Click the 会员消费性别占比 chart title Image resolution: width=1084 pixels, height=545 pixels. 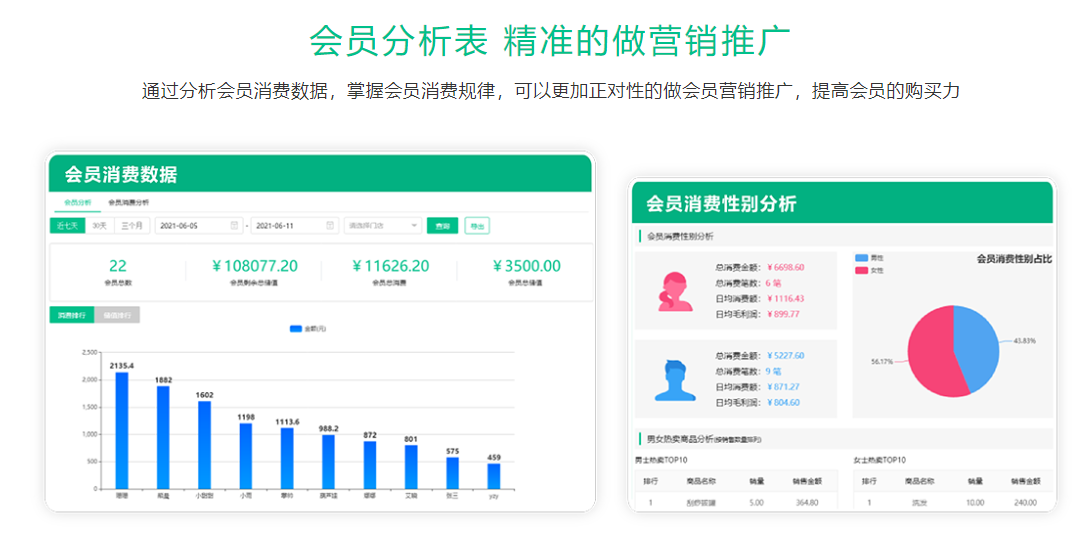(1013, 259)
